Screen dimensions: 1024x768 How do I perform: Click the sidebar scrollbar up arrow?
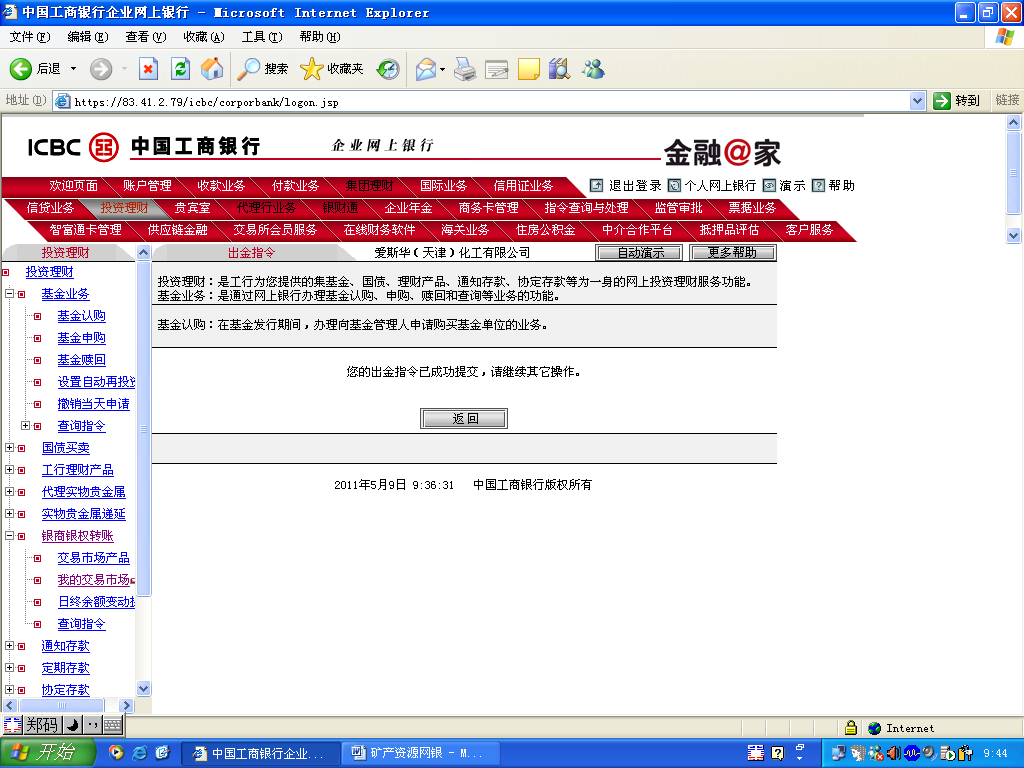pos(144,253)
